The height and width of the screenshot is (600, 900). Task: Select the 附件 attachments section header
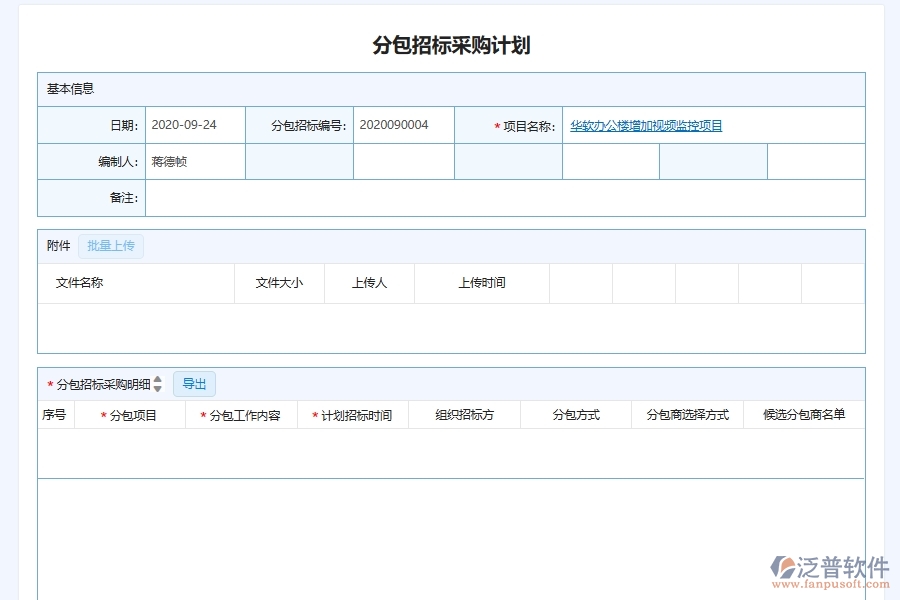(x=59, y=245)
